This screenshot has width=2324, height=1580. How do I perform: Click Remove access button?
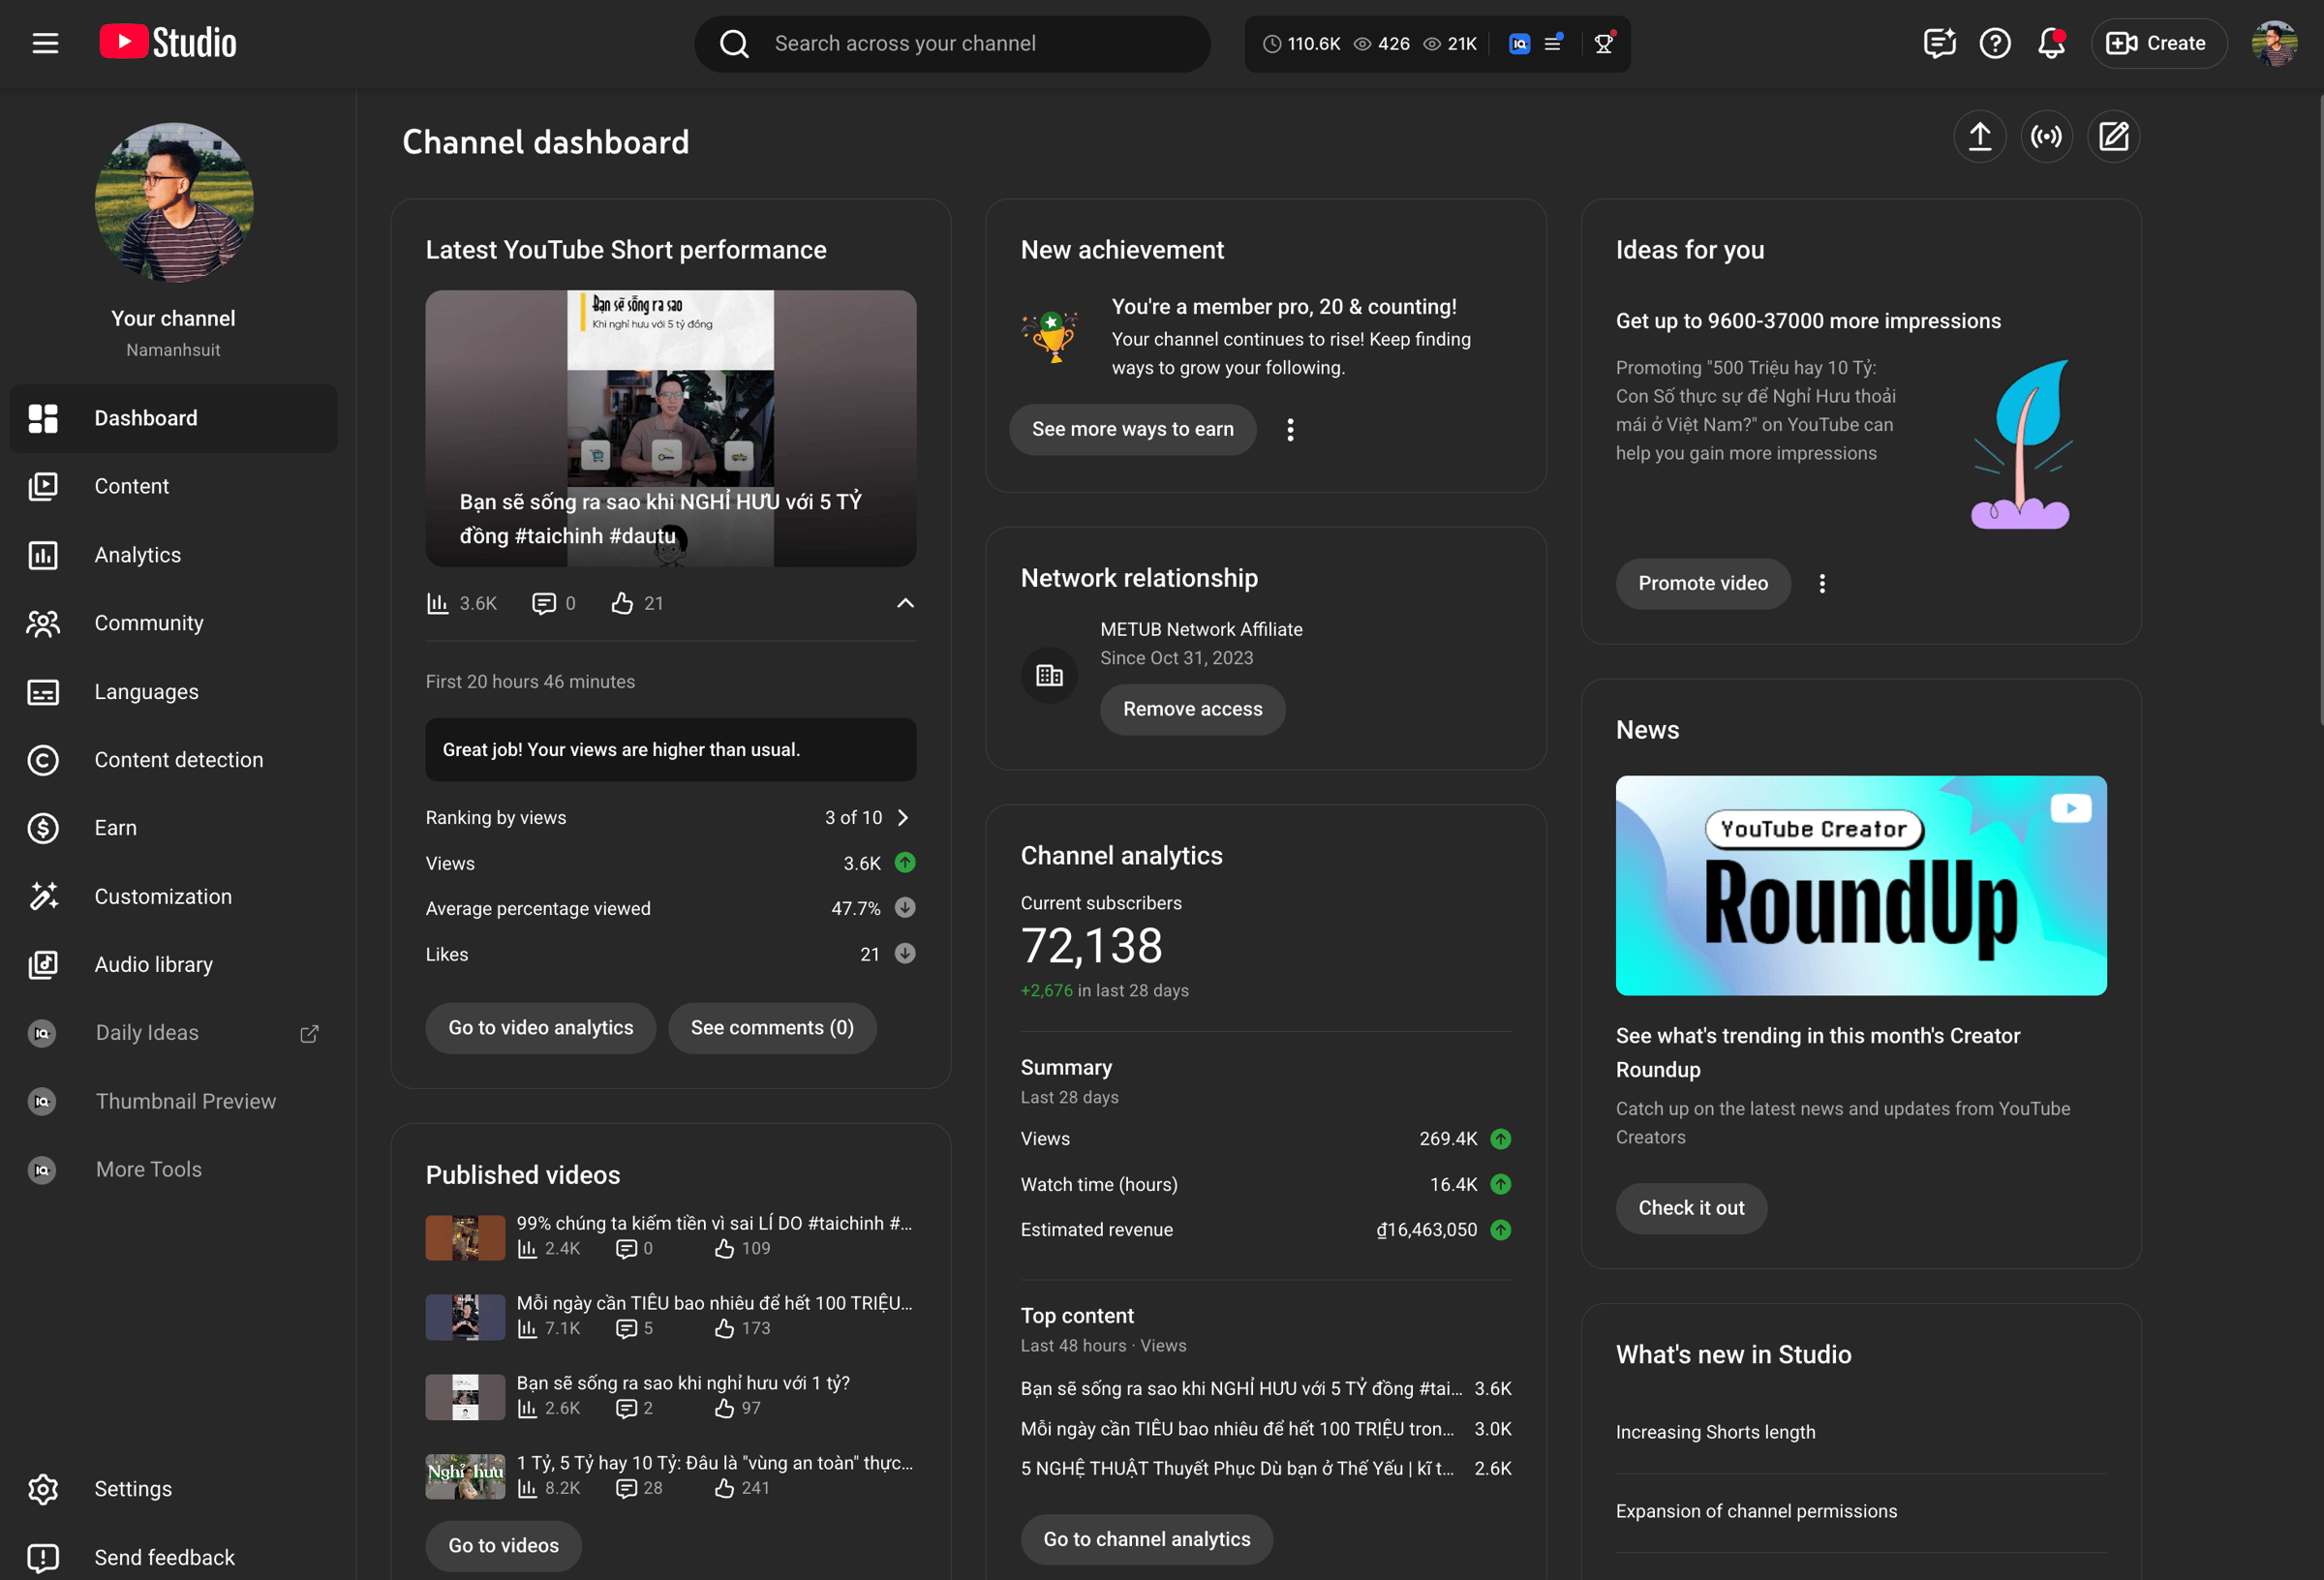pyautogui.click(x=1192, y=709)
